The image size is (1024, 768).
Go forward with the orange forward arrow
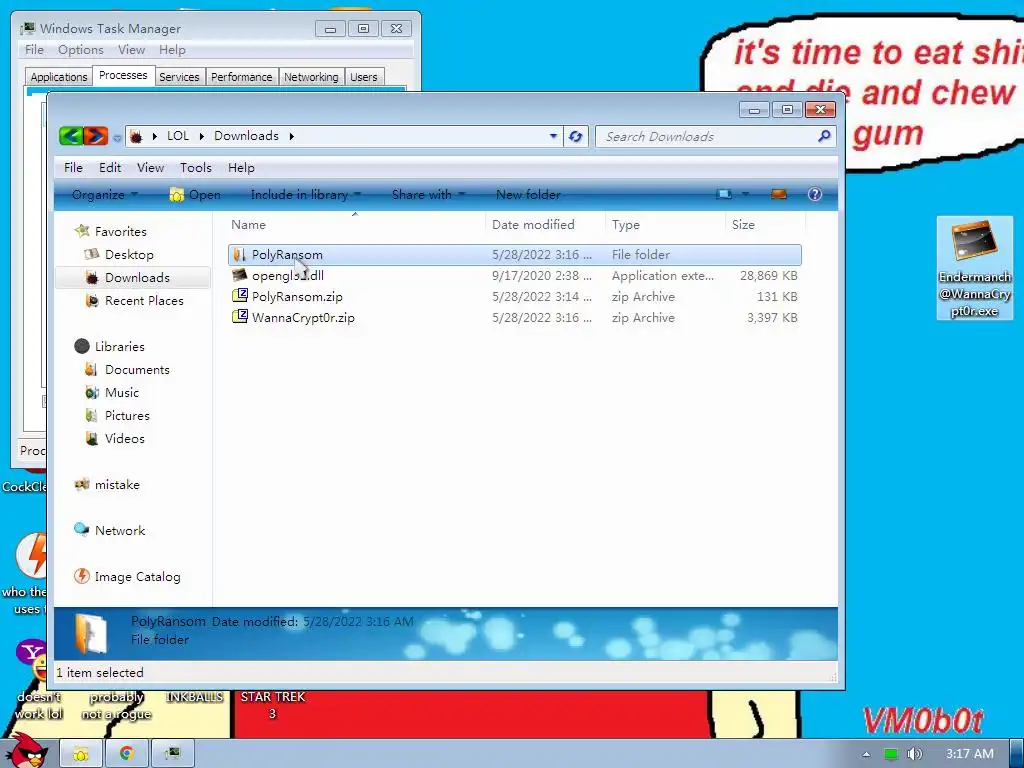[95, 136]
